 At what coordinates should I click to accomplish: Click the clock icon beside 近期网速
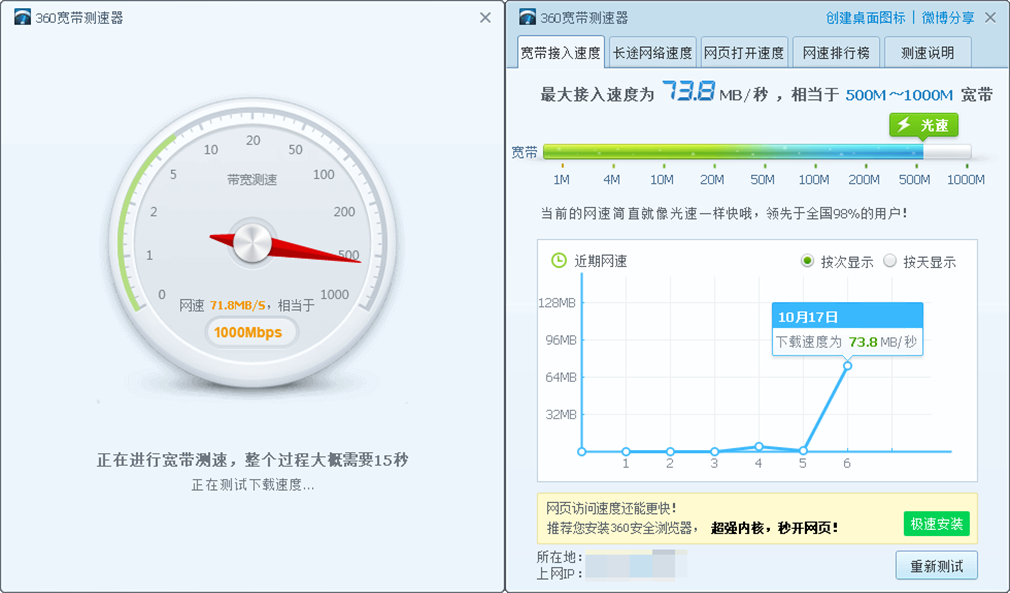click(x=558, y=260)
